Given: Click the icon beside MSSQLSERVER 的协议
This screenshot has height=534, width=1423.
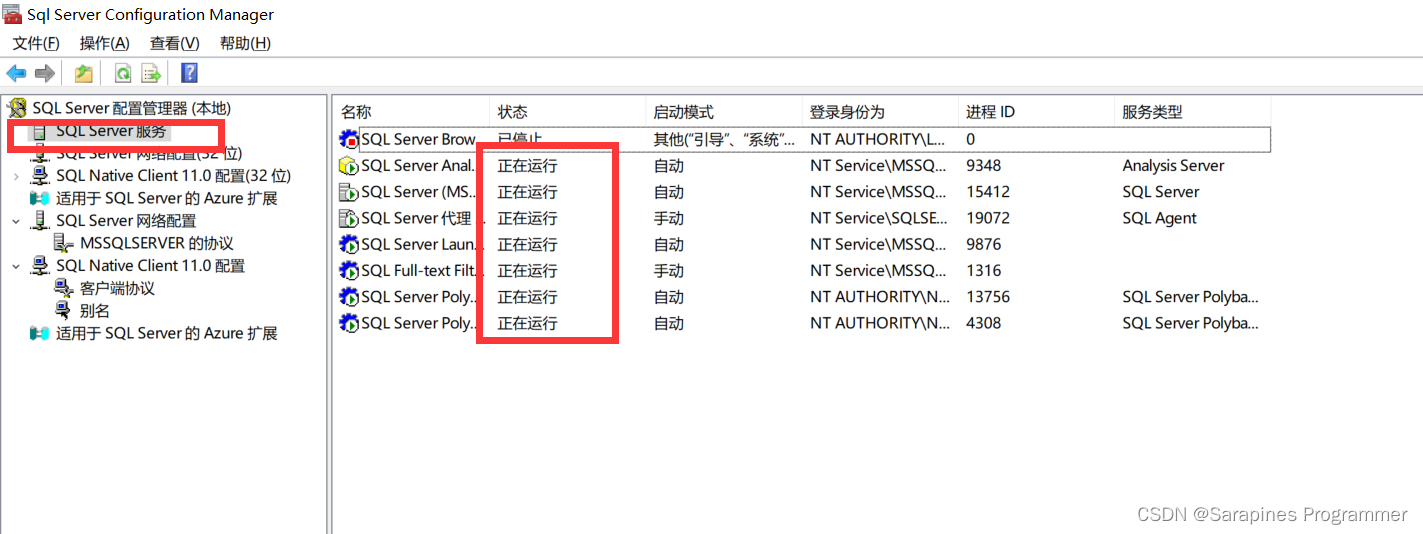Looking at the screenshot, I should [64, 243].
